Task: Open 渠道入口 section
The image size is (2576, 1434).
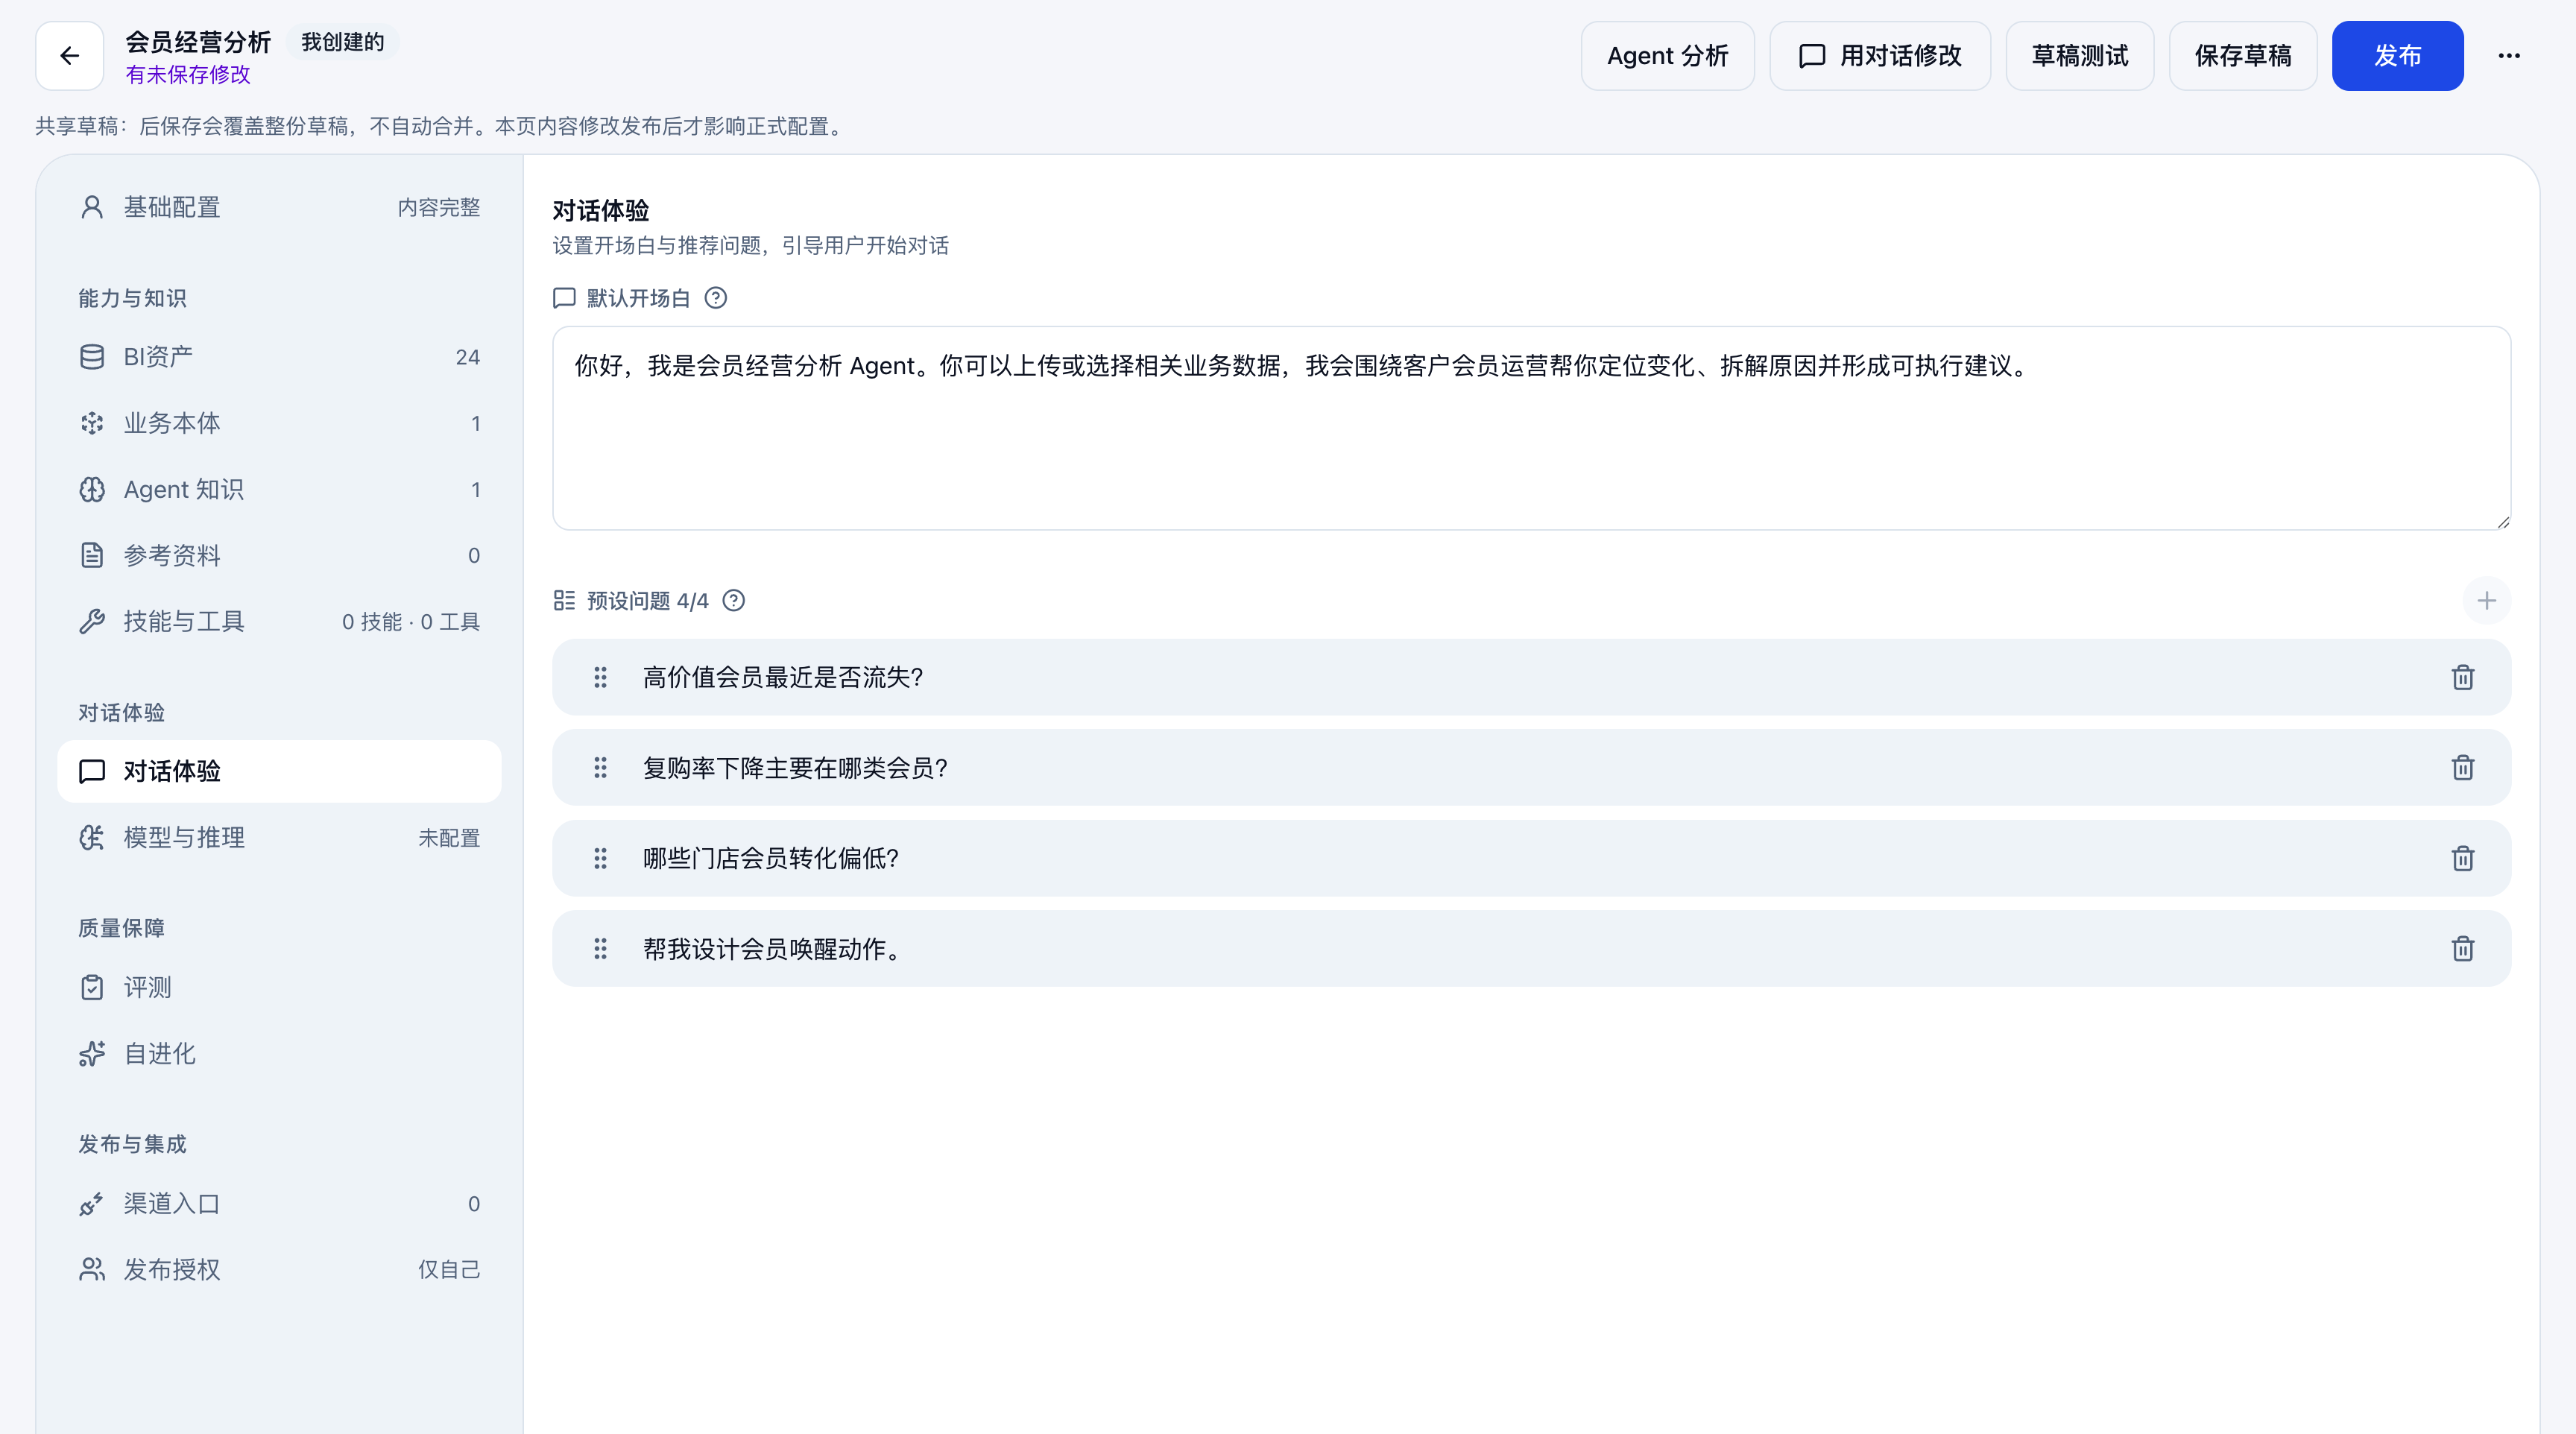Action: pos(279,1204)
